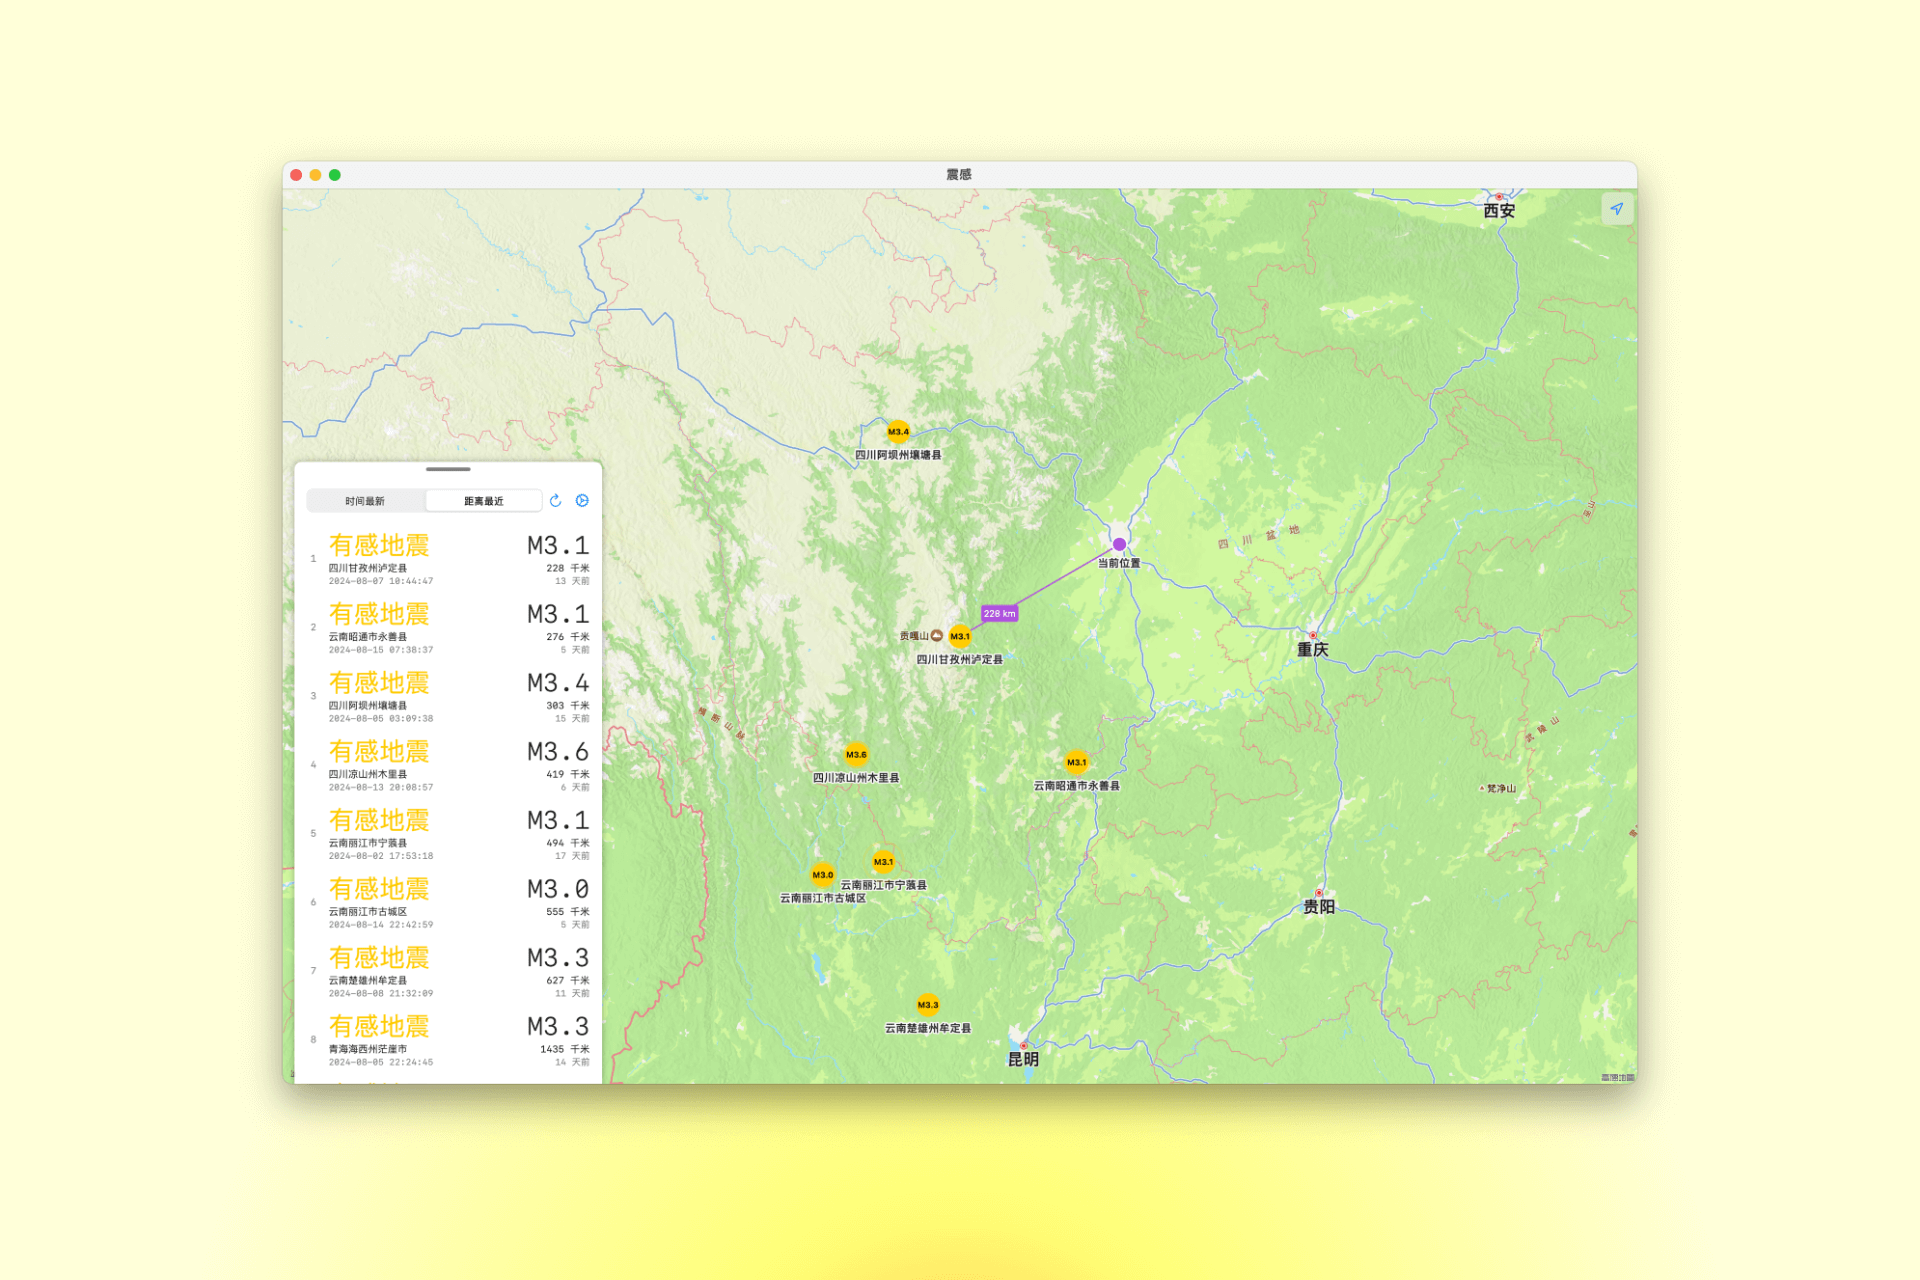Switch to the 距离最近 tab

click(x=484, y=501)
